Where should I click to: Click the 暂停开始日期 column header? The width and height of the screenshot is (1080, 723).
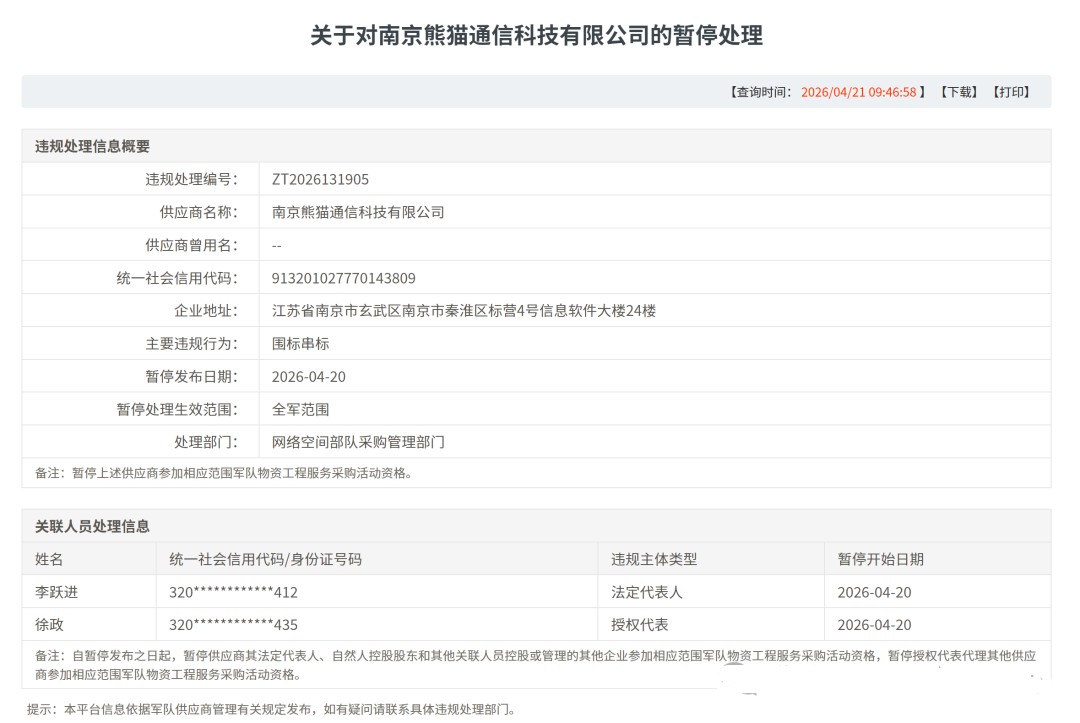880,559
